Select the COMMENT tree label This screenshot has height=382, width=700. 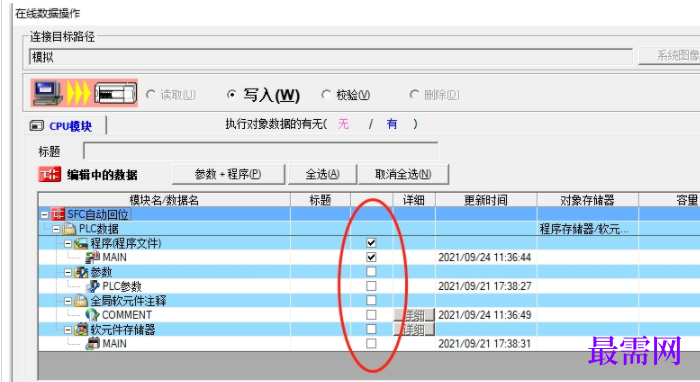pos(127,315)
